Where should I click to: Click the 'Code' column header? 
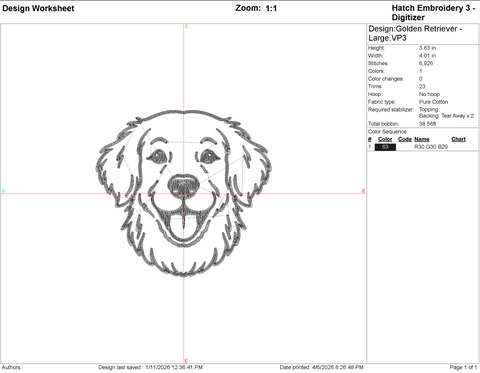pos(405,139)
